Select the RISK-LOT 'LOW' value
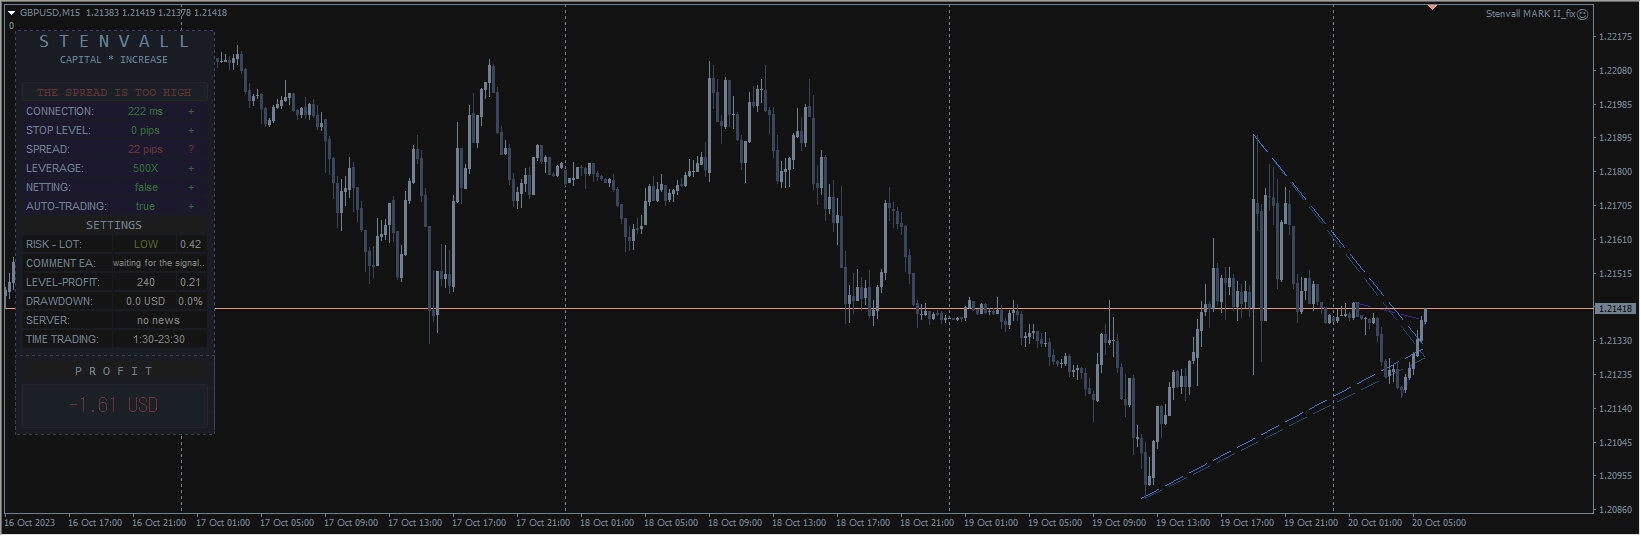This screenshot has height=536, width=1641. [146, 244]
